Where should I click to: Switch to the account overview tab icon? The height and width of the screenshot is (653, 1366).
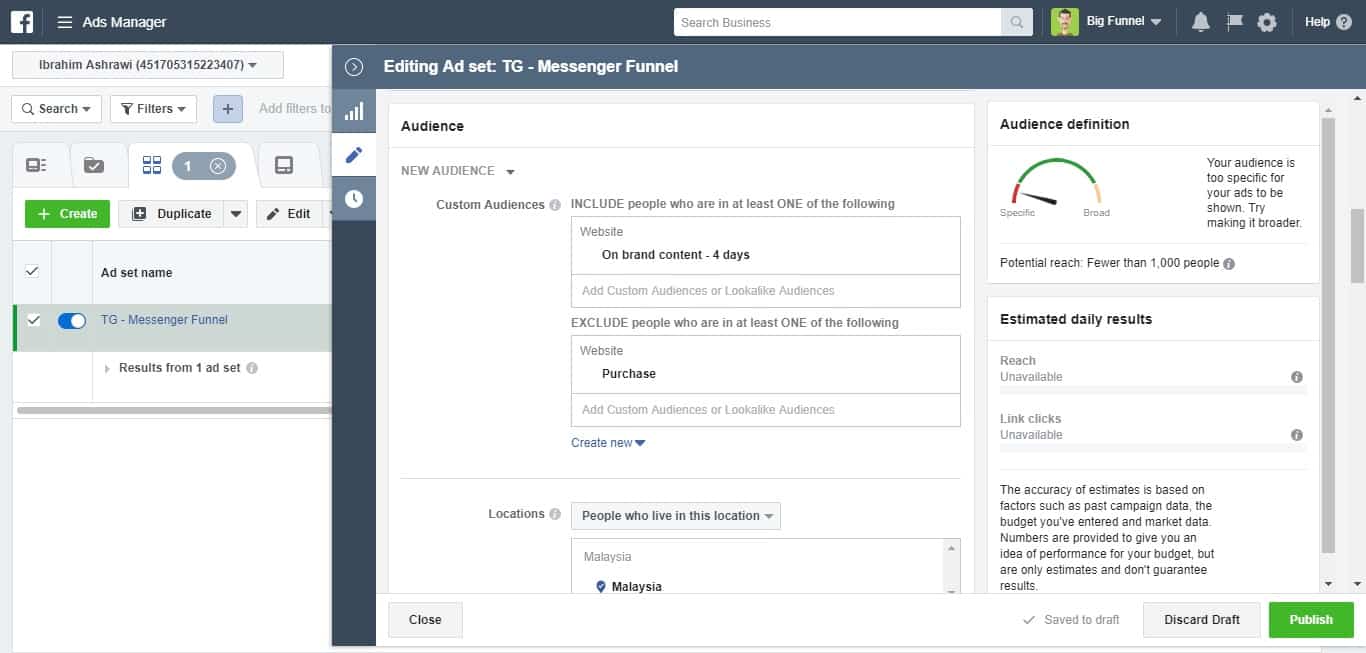click(x=37, y=166)
